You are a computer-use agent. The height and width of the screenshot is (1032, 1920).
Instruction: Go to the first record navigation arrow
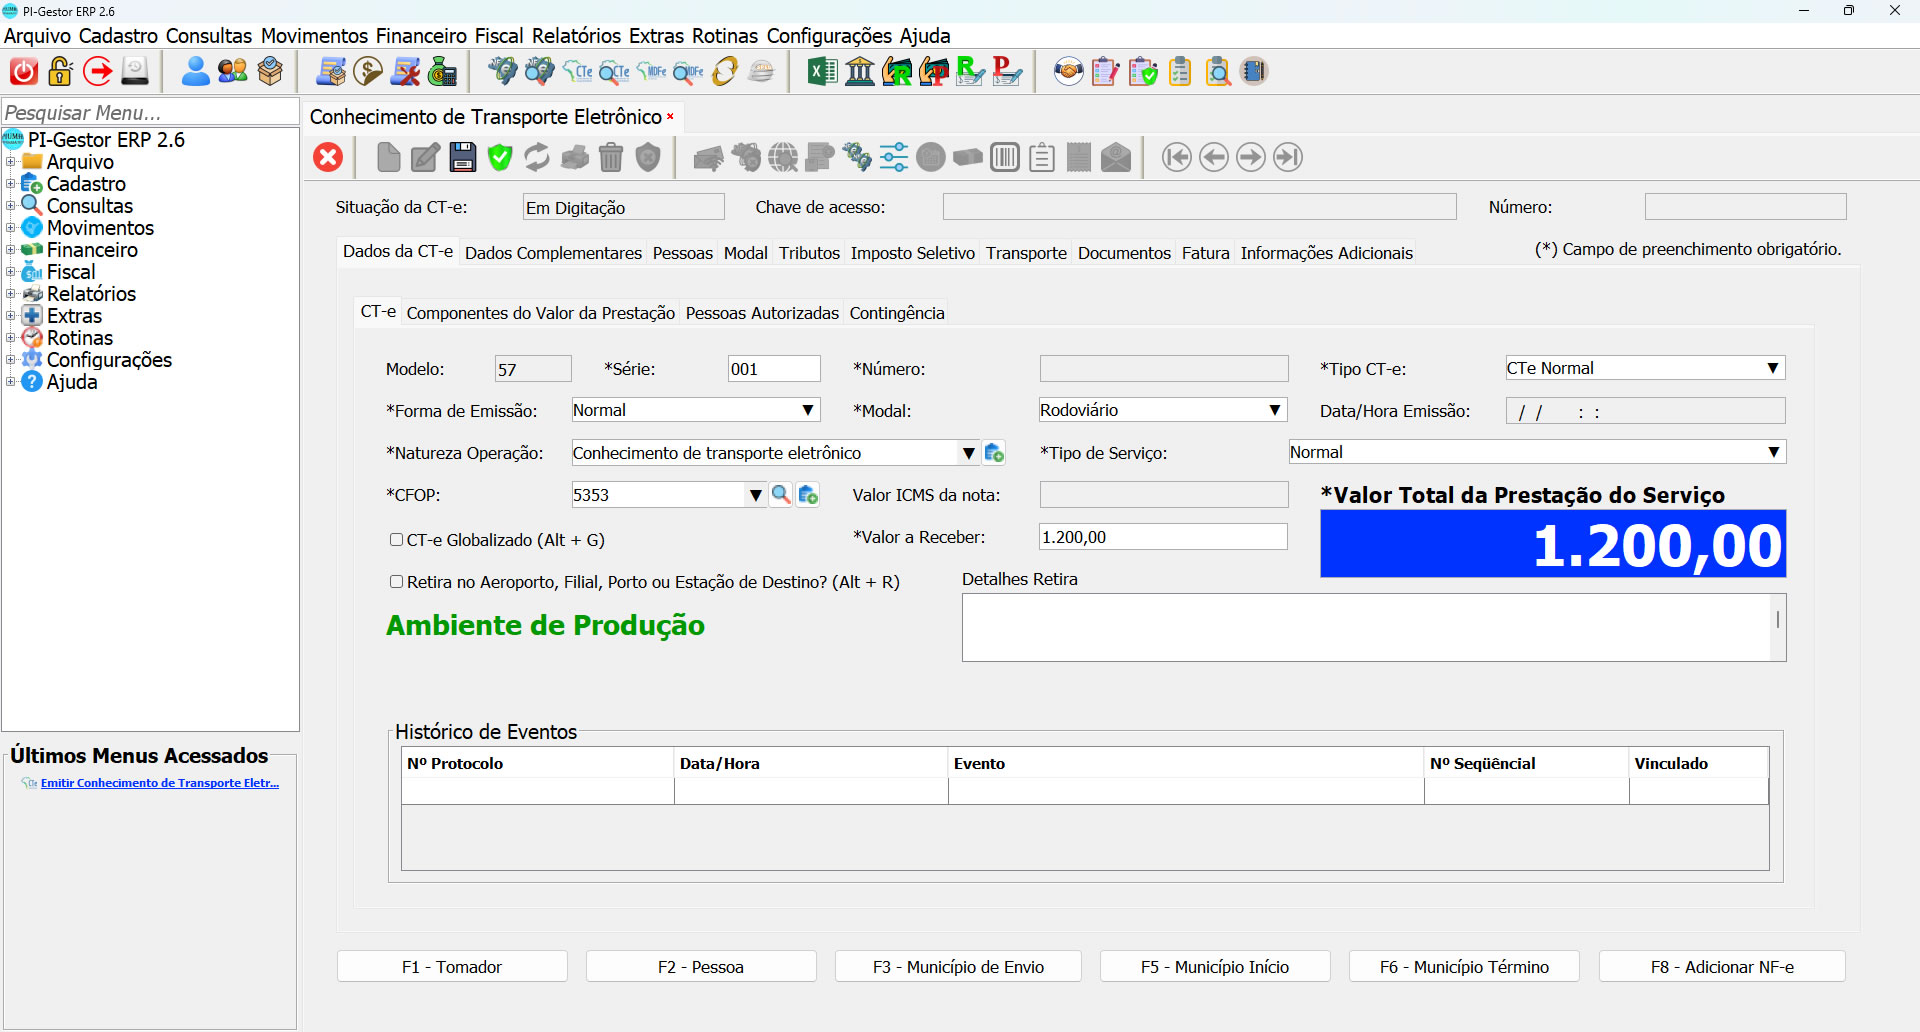pos(1177,157)
